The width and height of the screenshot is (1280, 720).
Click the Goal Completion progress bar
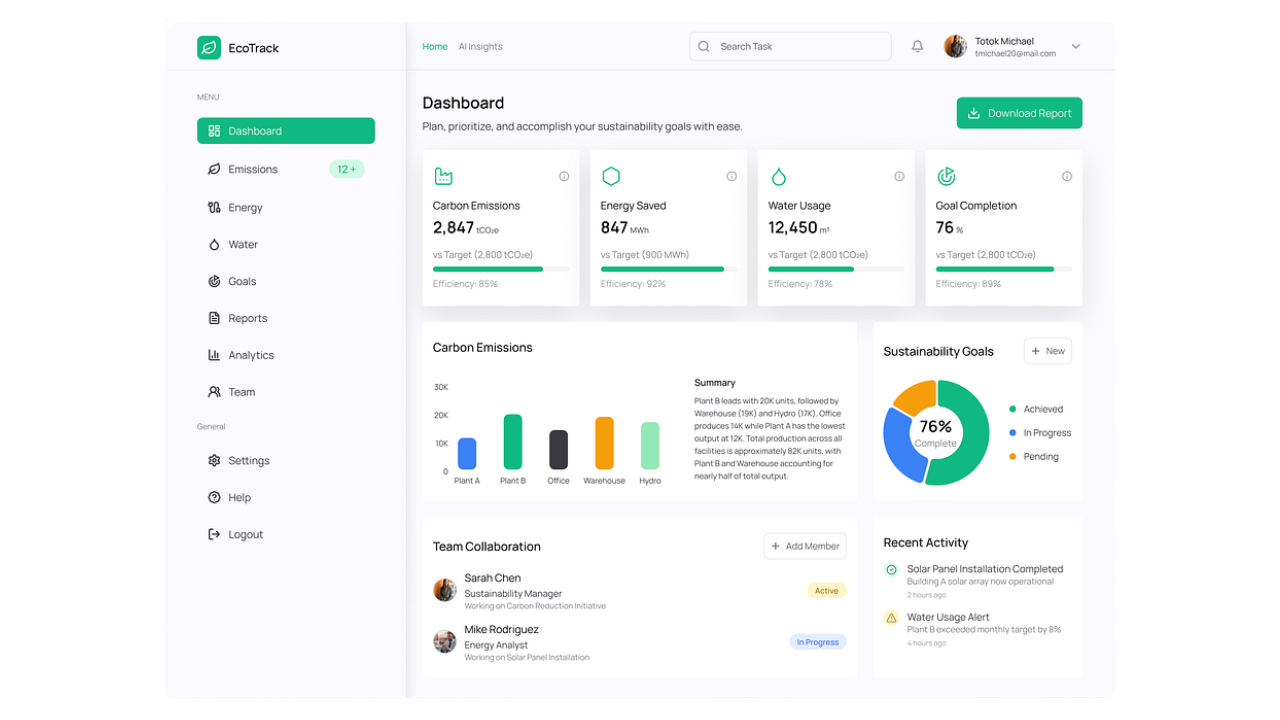pos(1004,269)
